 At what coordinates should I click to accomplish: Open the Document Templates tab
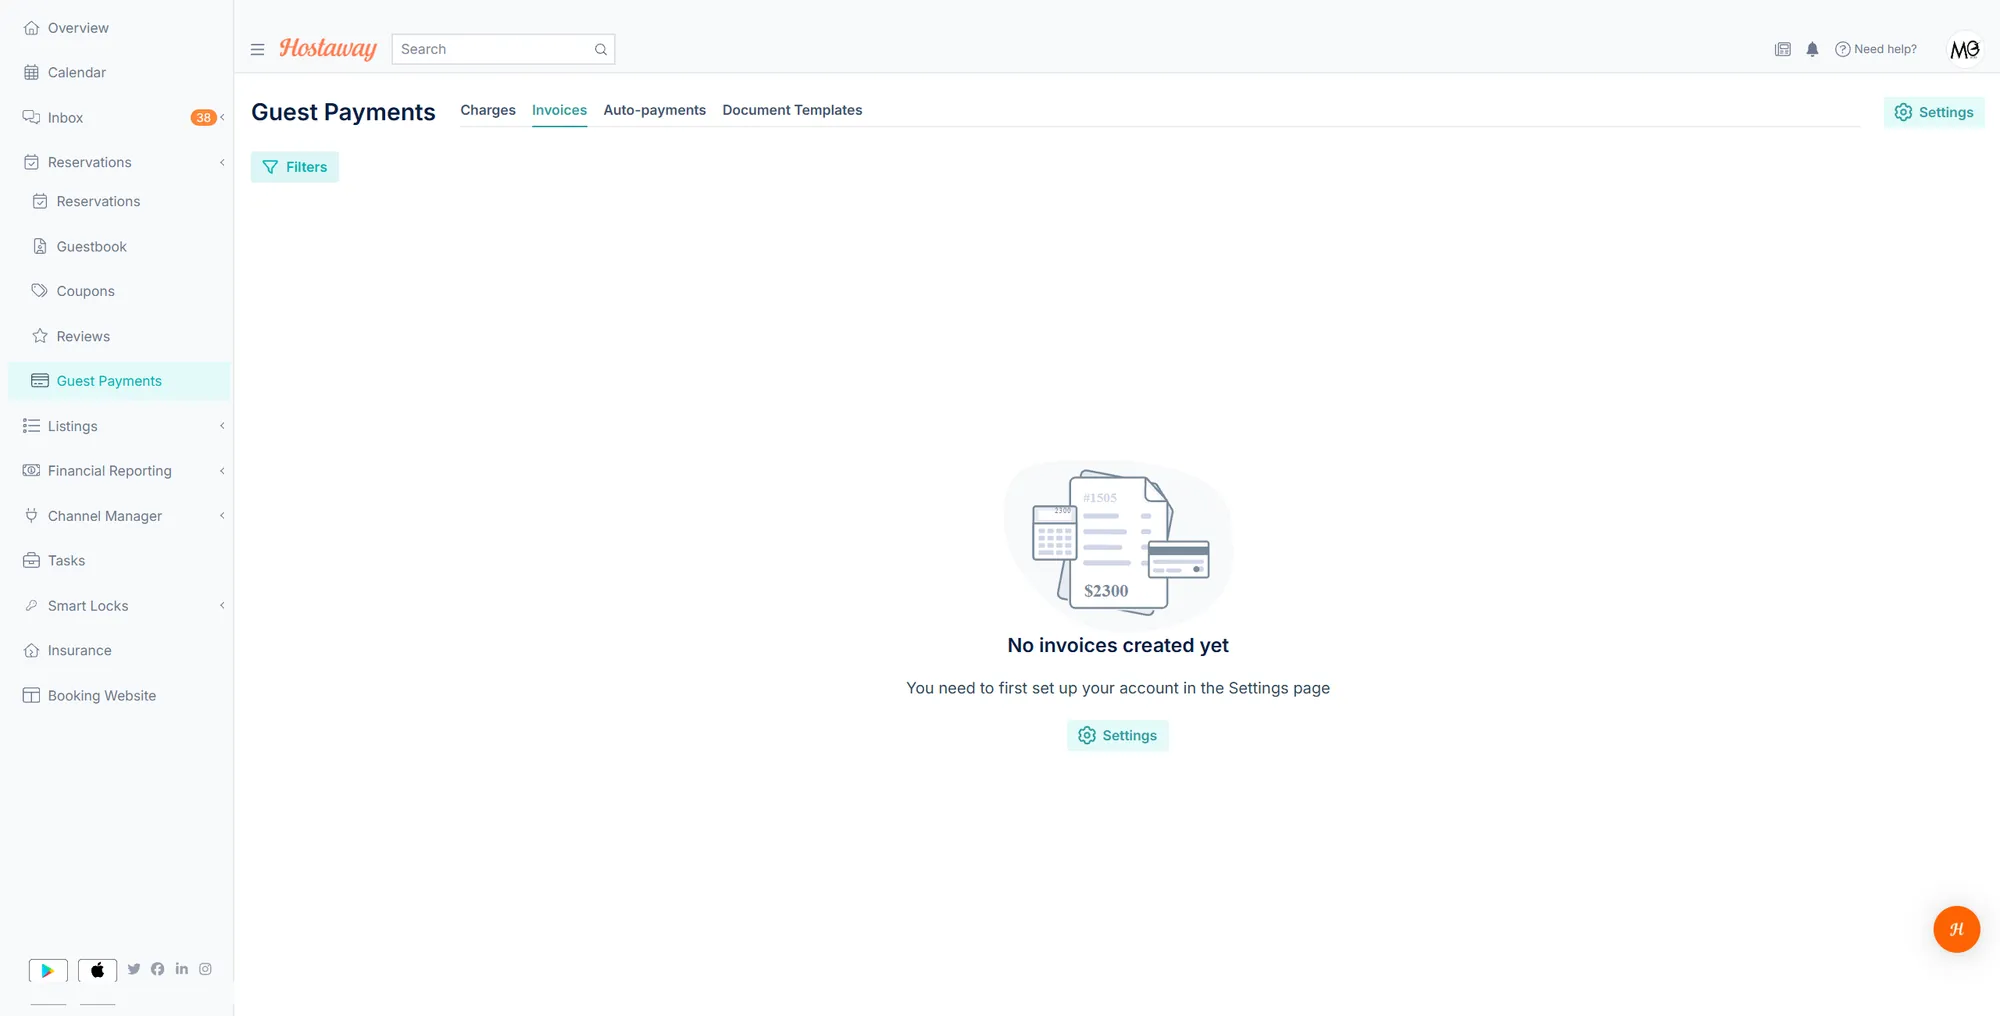click(x=792, y=110)
